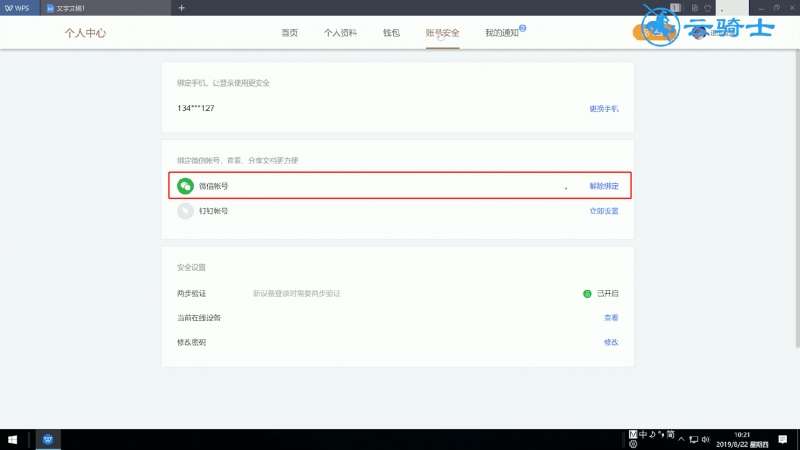Image resolution: width=800 pixels, height=450 pixels.
Task: Click the document icon on 文字文稿1 tab
Action: [x=50, y=8]
